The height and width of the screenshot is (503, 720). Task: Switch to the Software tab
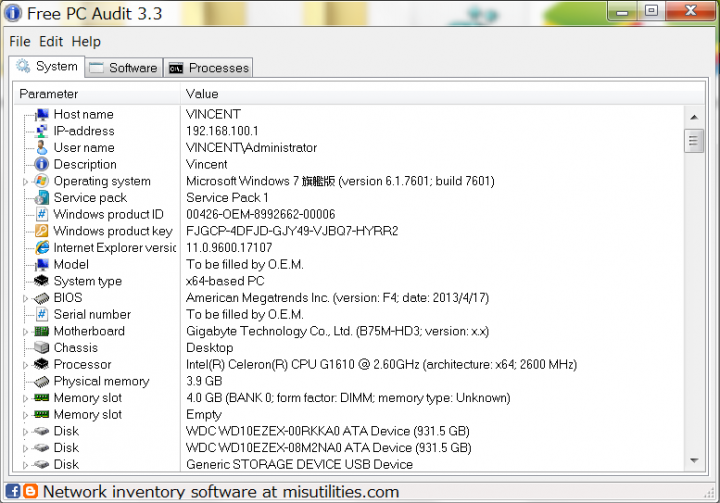coord(124,68)
